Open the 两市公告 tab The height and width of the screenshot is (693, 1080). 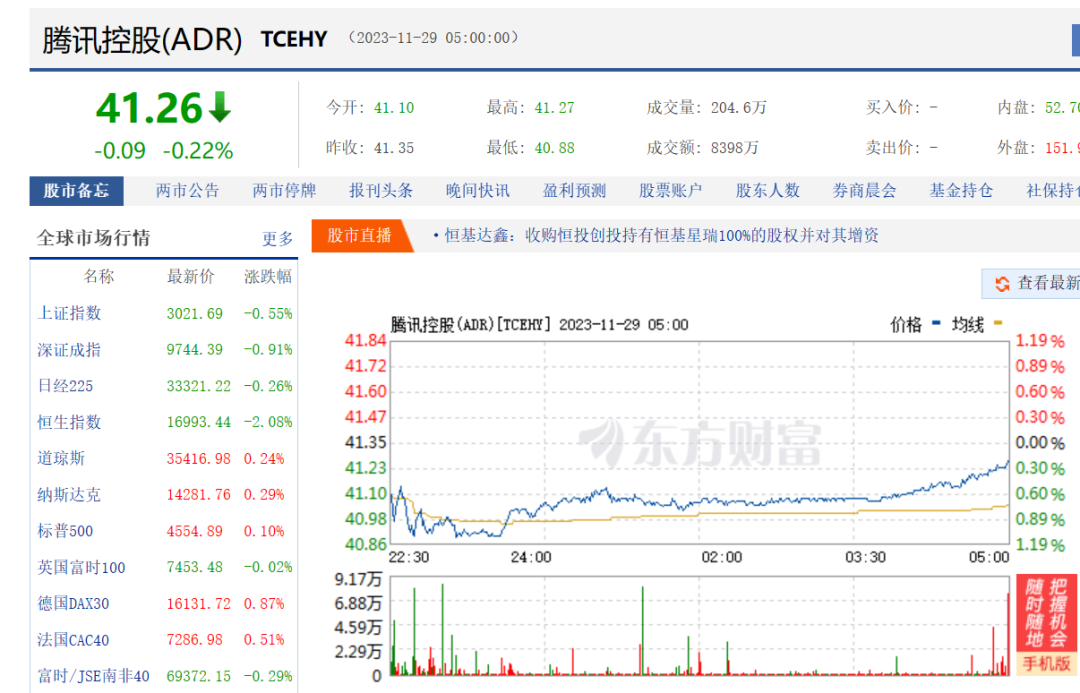(187, 191)
